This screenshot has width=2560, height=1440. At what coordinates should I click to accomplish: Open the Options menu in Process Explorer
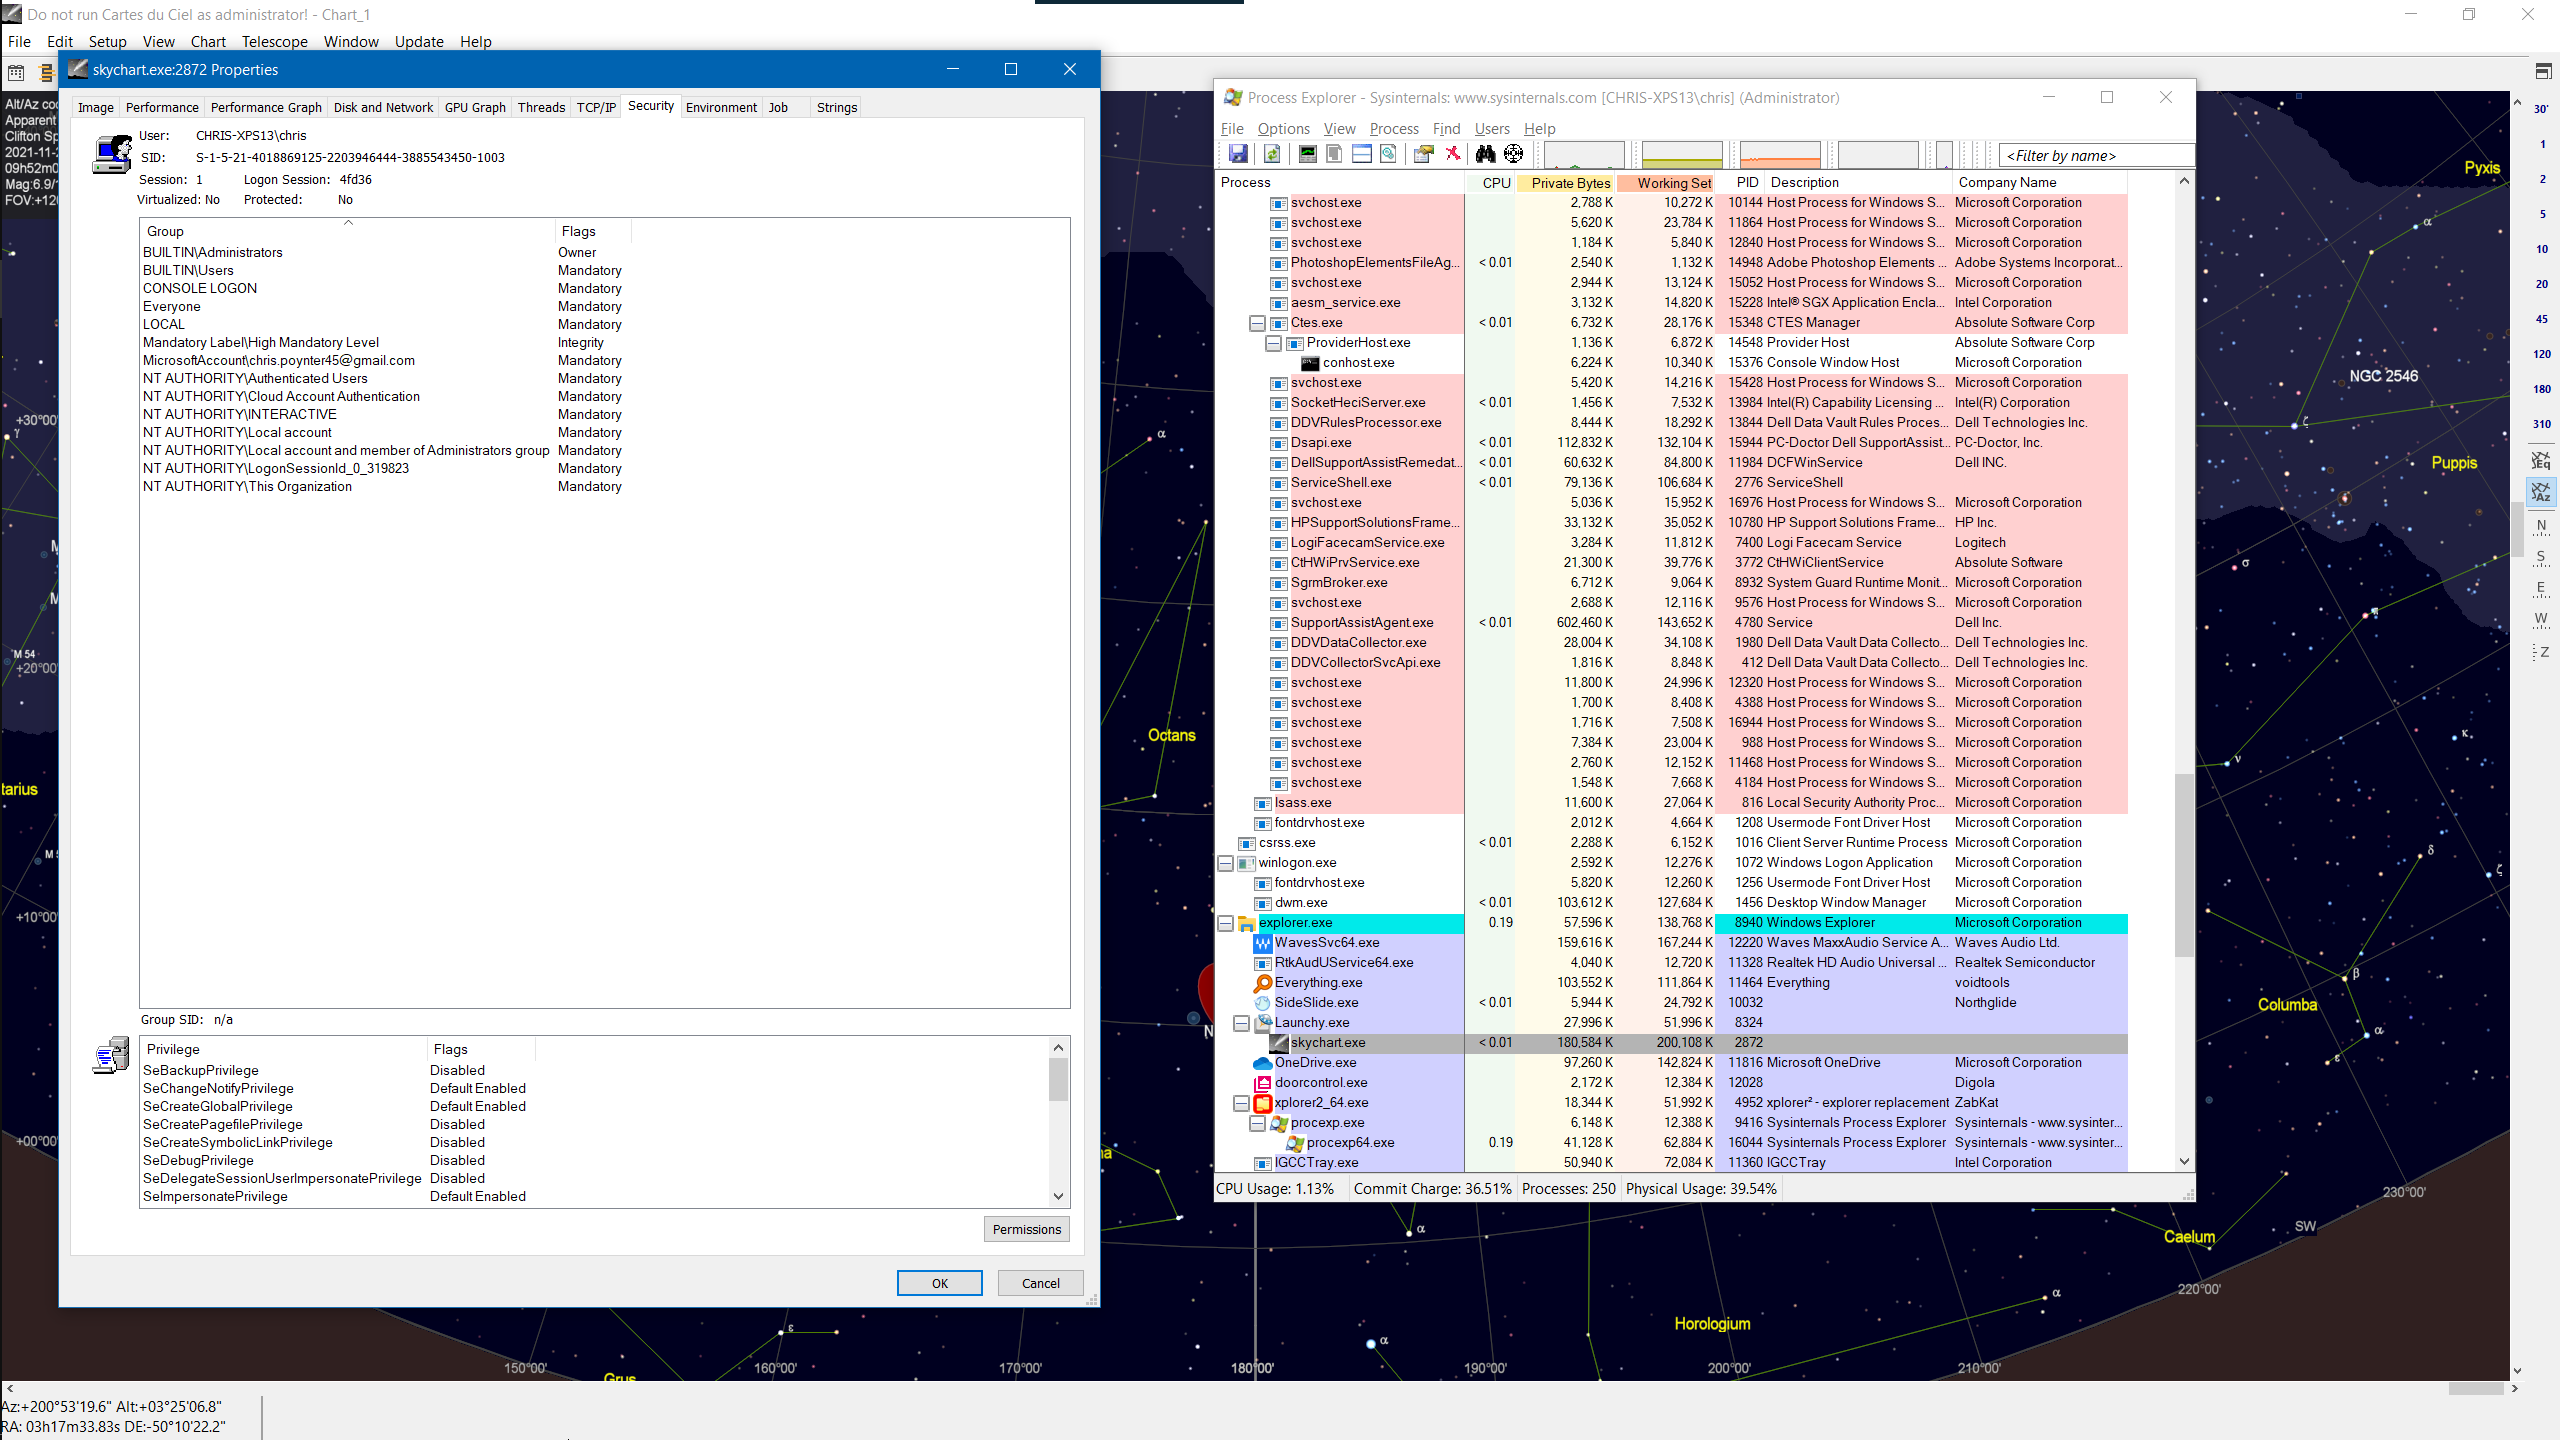[x=1283, y=129]
